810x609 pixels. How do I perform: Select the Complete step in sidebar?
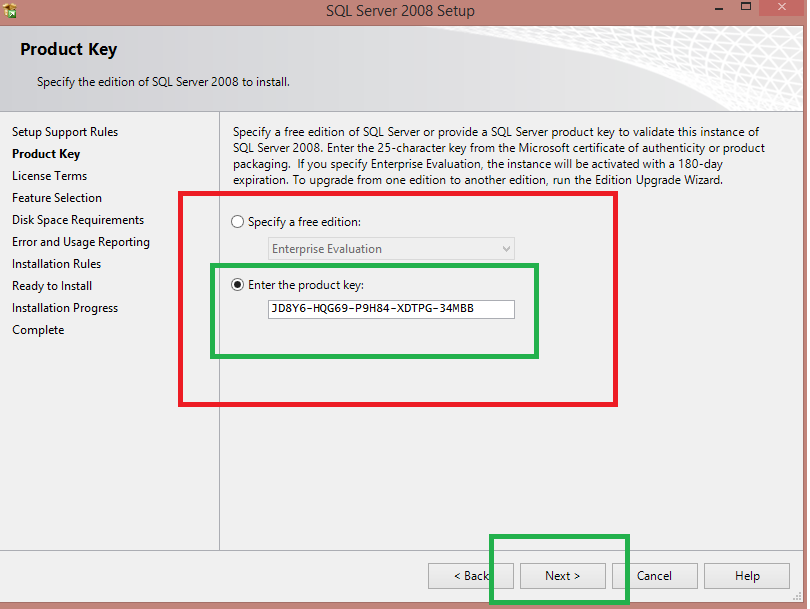click(x=38, y=330)
